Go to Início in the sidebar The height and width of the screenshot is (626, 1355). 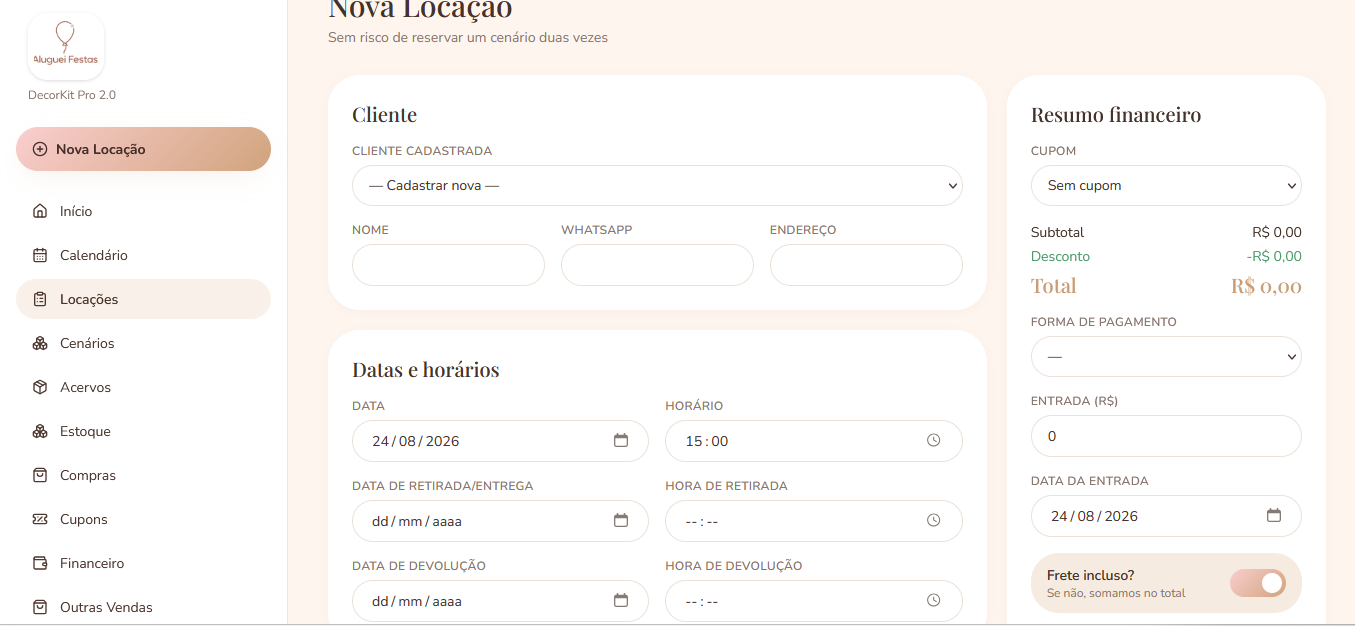[143, 211]
